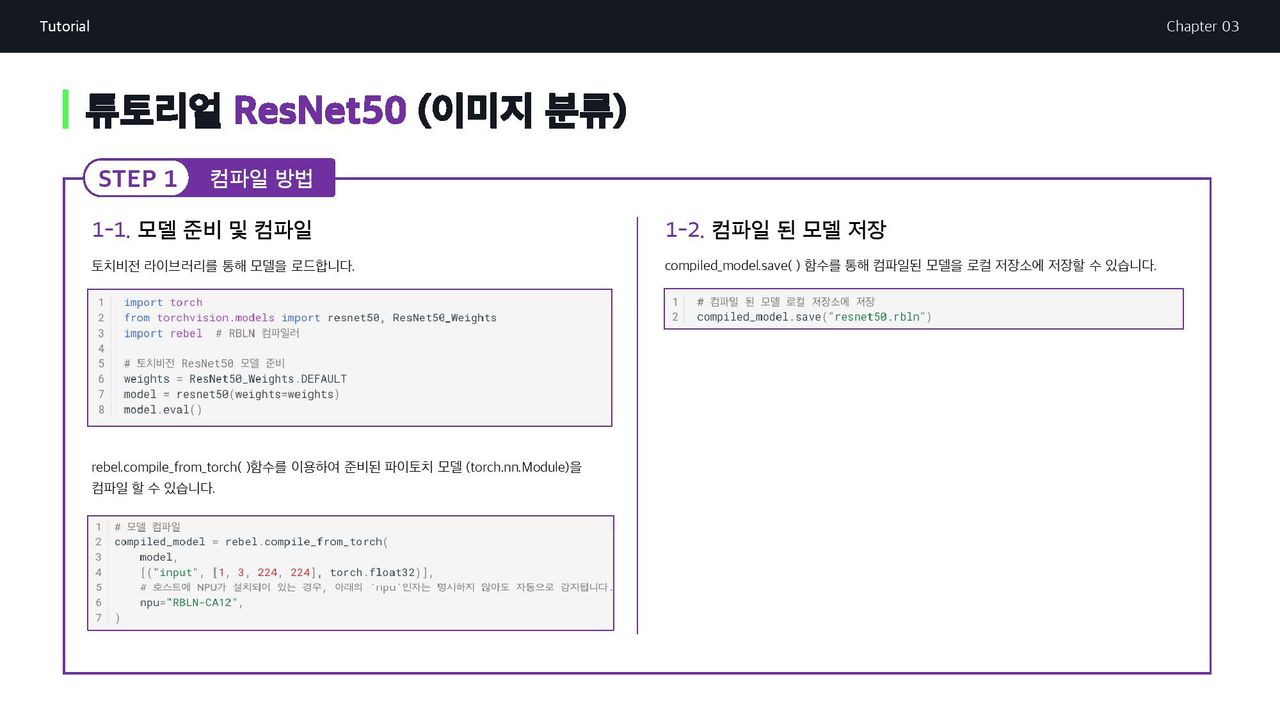
Task: Click the '1-2. 컴파일 된 모델 저장' heading
Action: [x=775, y=230]
